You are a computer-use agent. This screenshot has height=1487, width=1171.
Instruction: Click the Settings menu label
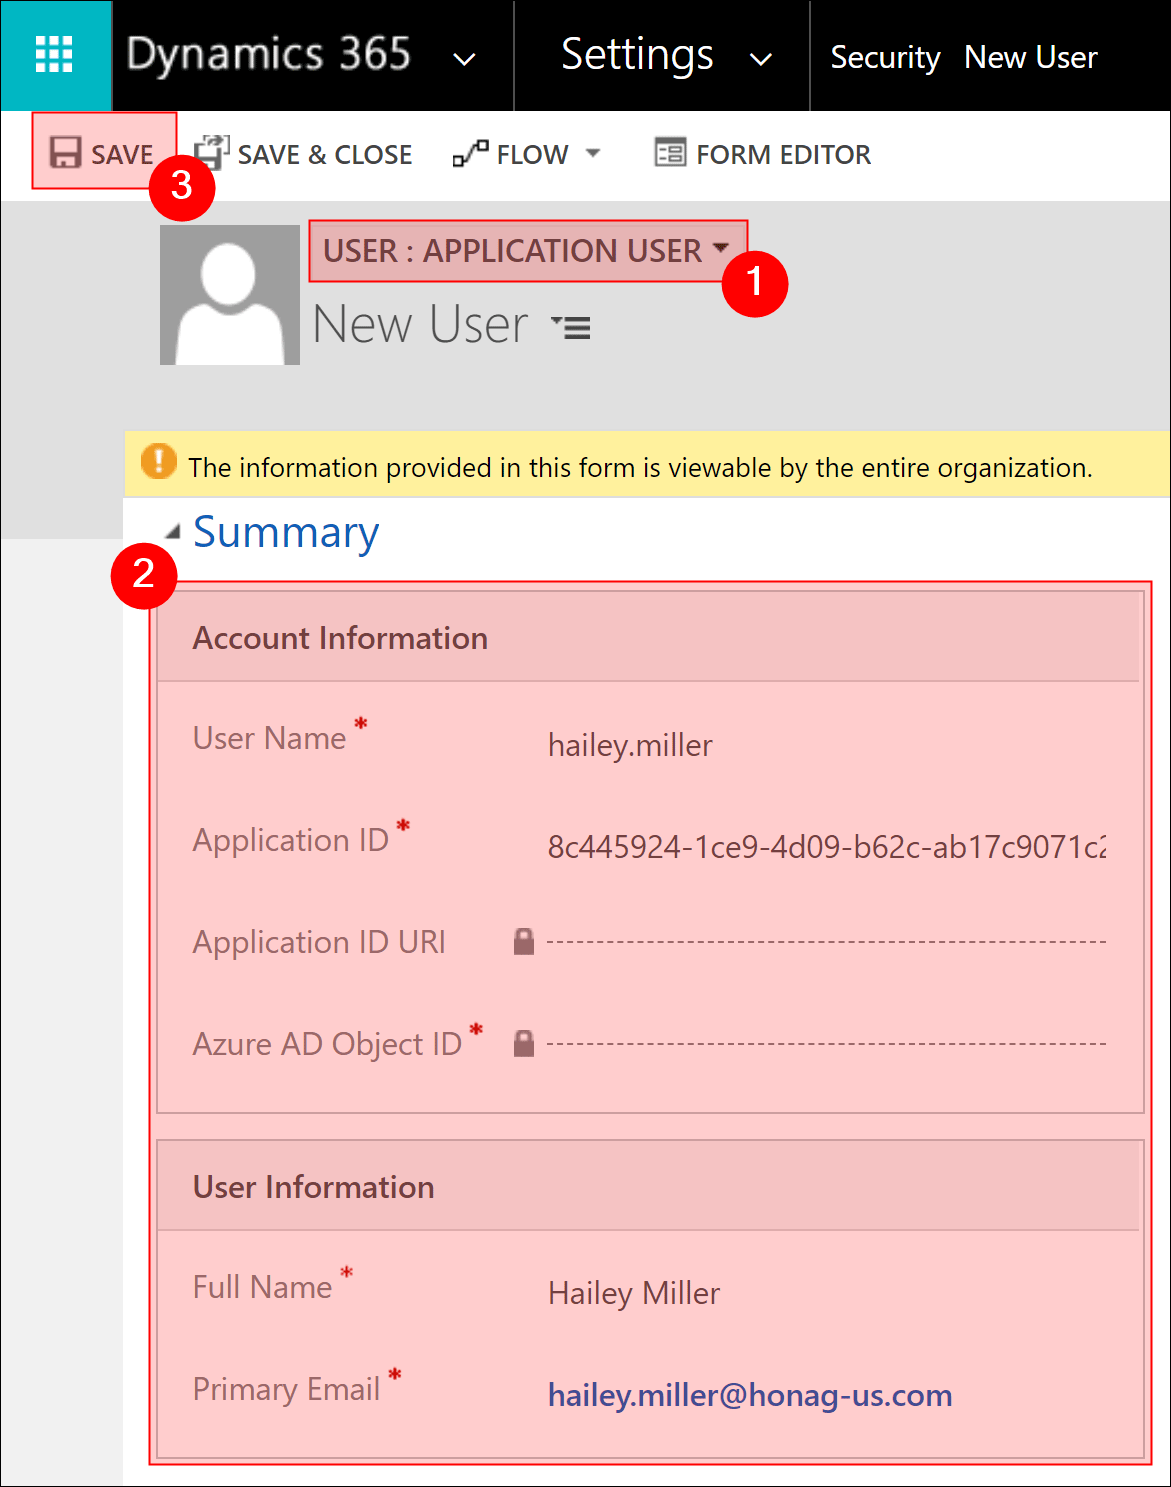[637, 55]
